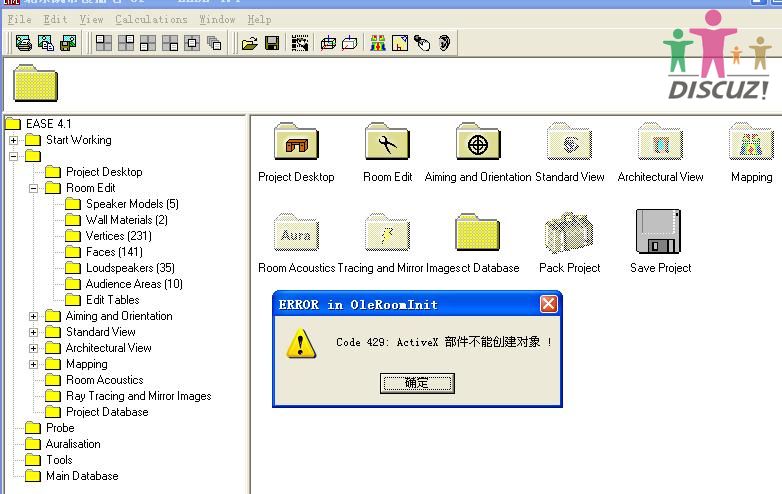Expand the Architectural View tree node
The width and height of the screenshot is (782, 494).
[33, 348]
